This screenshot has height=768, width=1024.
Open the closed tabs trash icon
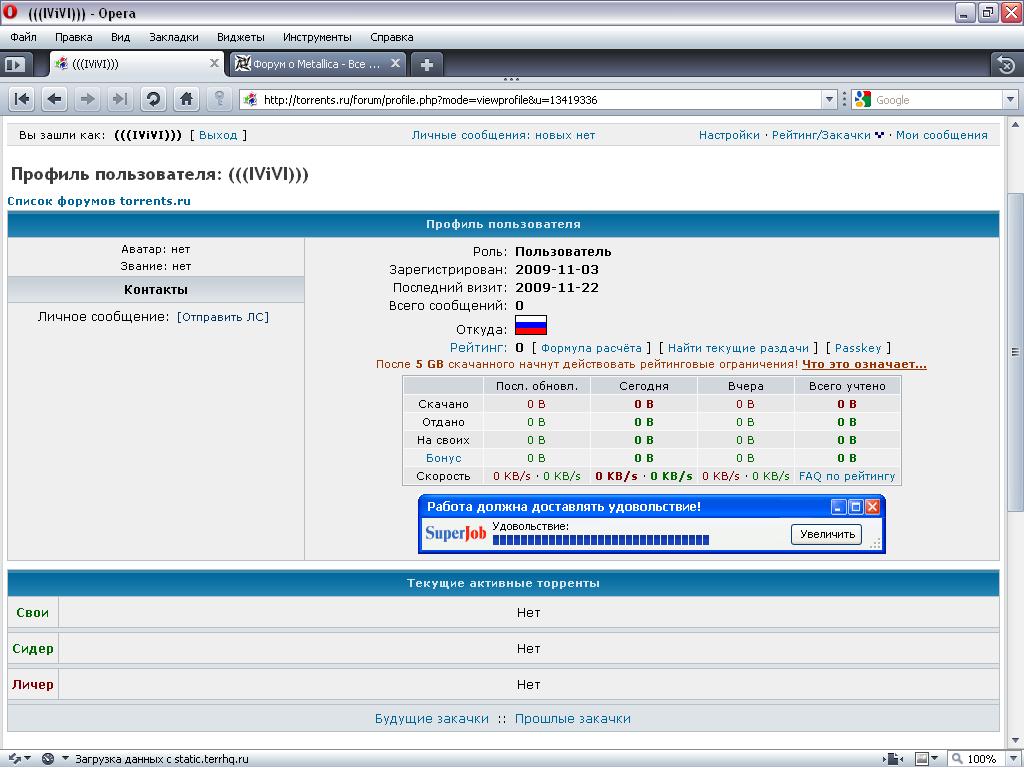pos(1005,64)
